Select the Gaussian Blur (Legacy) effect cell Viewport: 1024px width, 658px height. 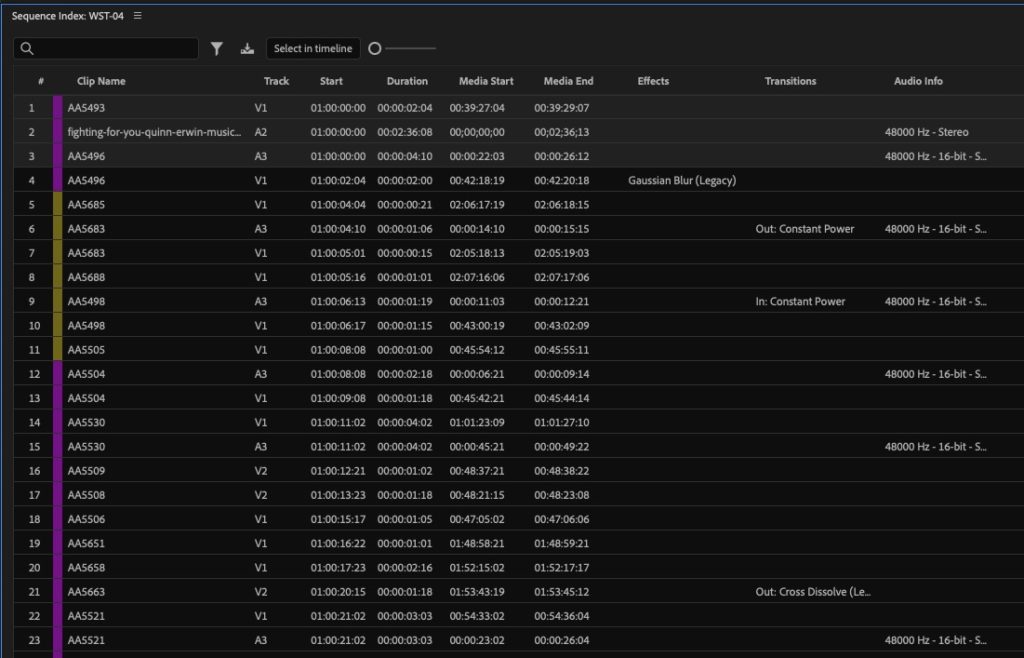682,180
